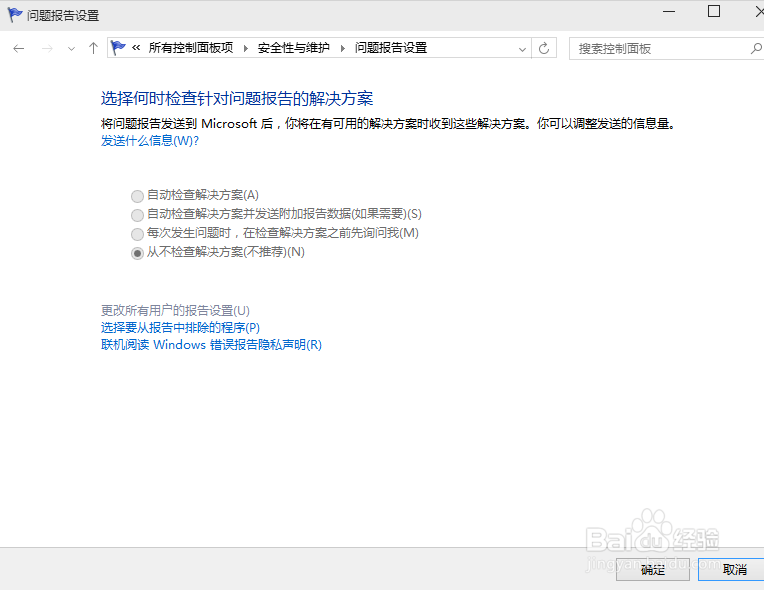Select 每次发生问题时先询问我(M) option
764x590 pixels.
(x=275, y=233)
